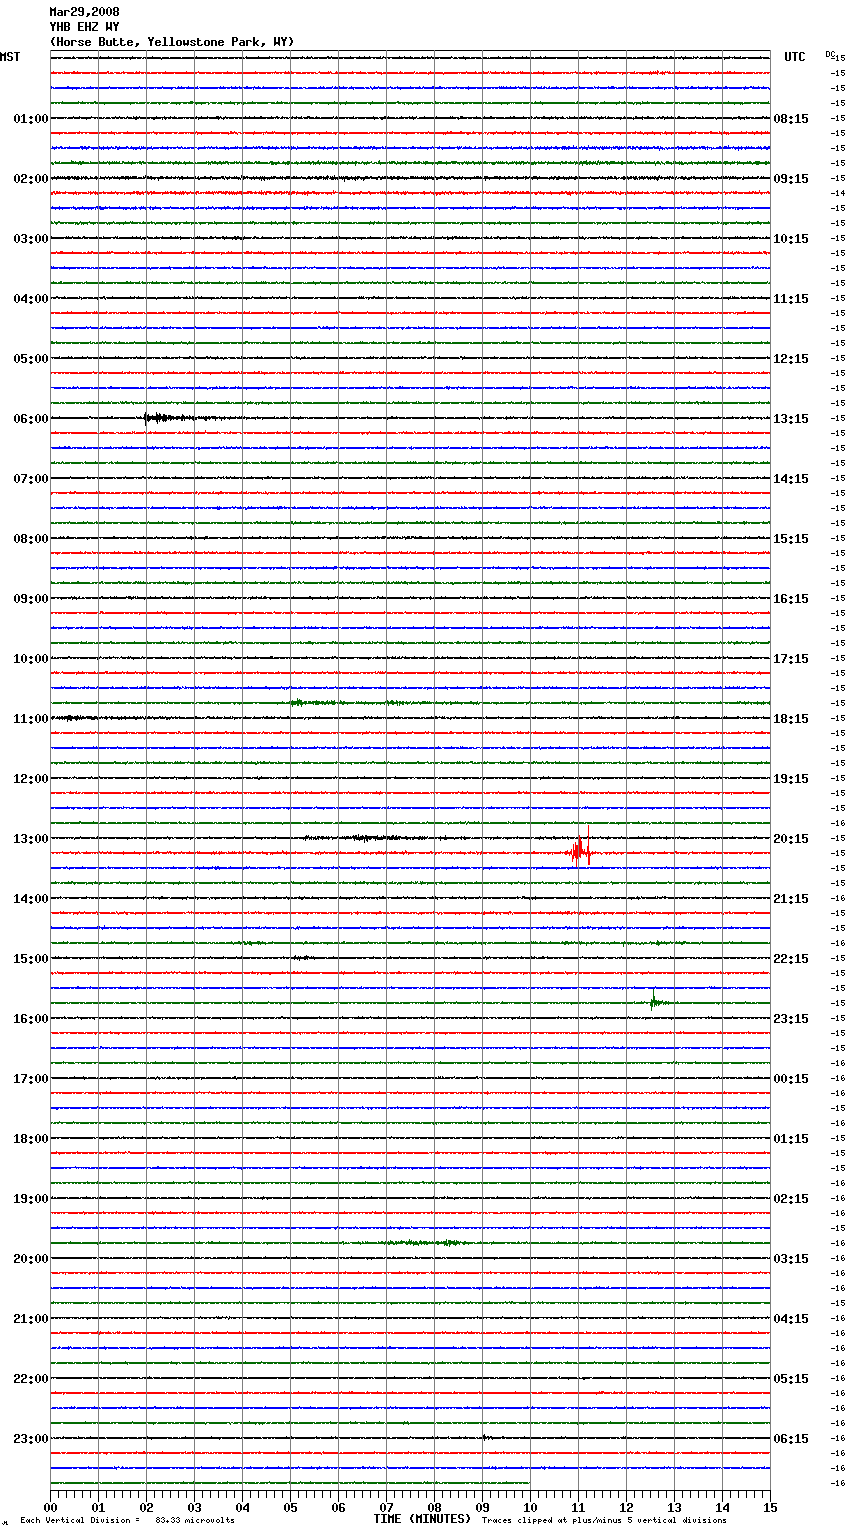Click the 12:15 UTC row label
Viewport: 850px width, 1534px height.
tap(791, 359)
